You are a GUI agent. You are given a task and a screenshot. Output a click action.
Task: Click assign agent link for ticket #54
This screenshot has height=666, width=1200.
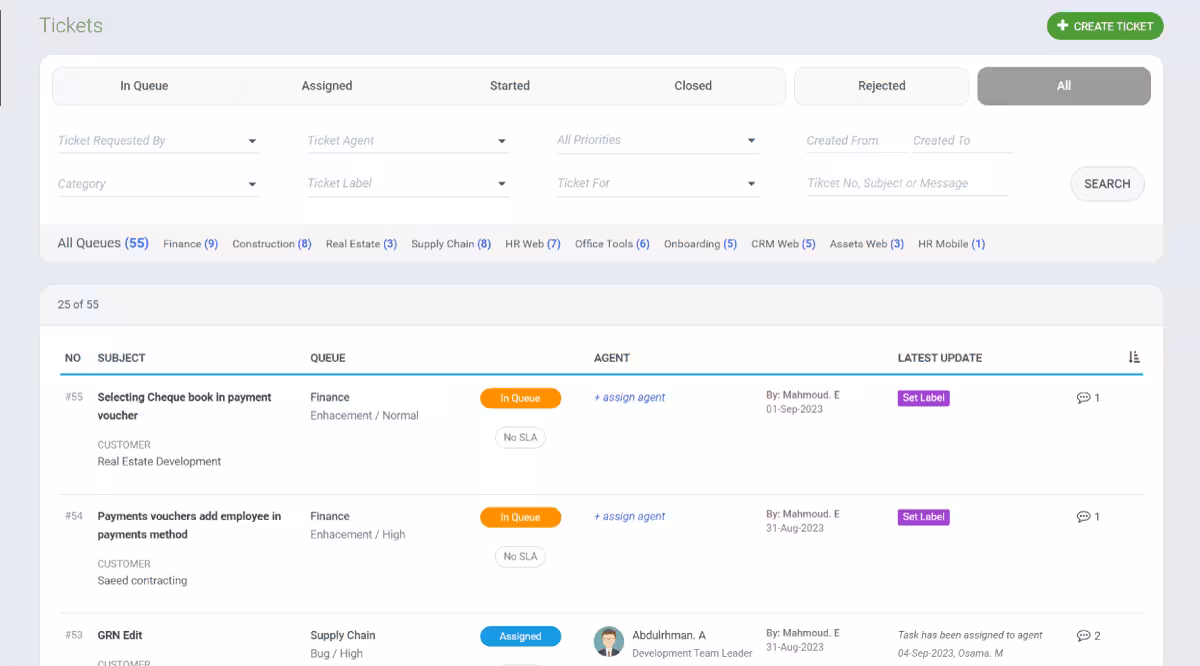pos(629,517)
